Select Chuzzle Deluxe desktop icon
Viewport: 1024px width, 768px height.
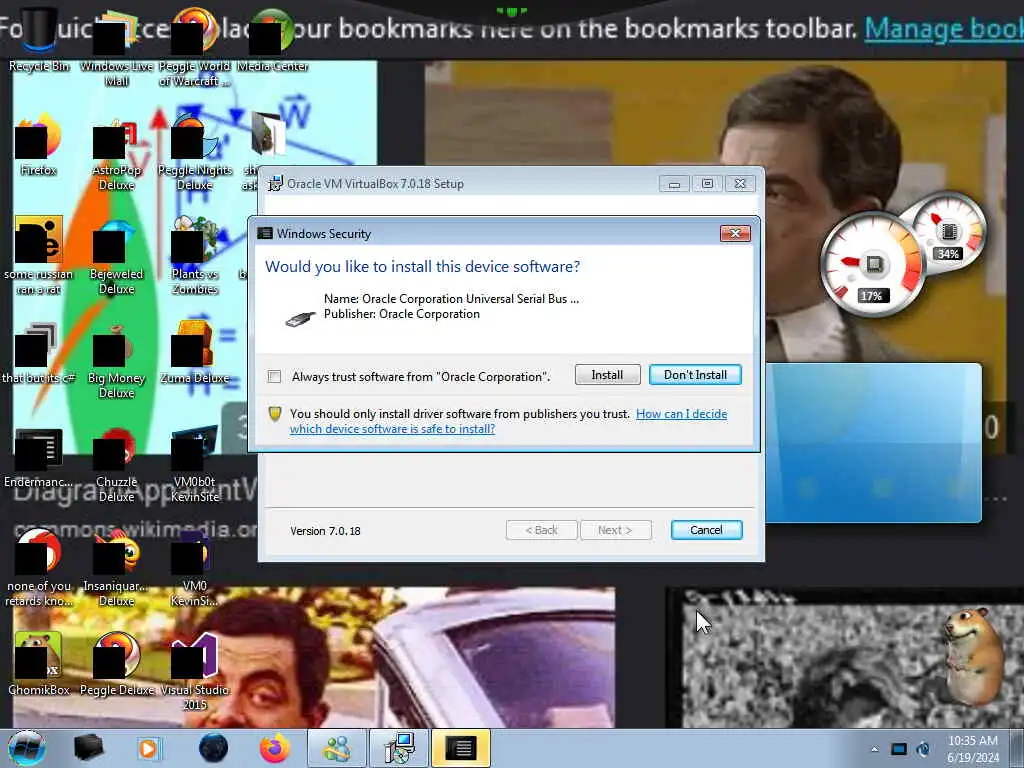click(116, 465)
